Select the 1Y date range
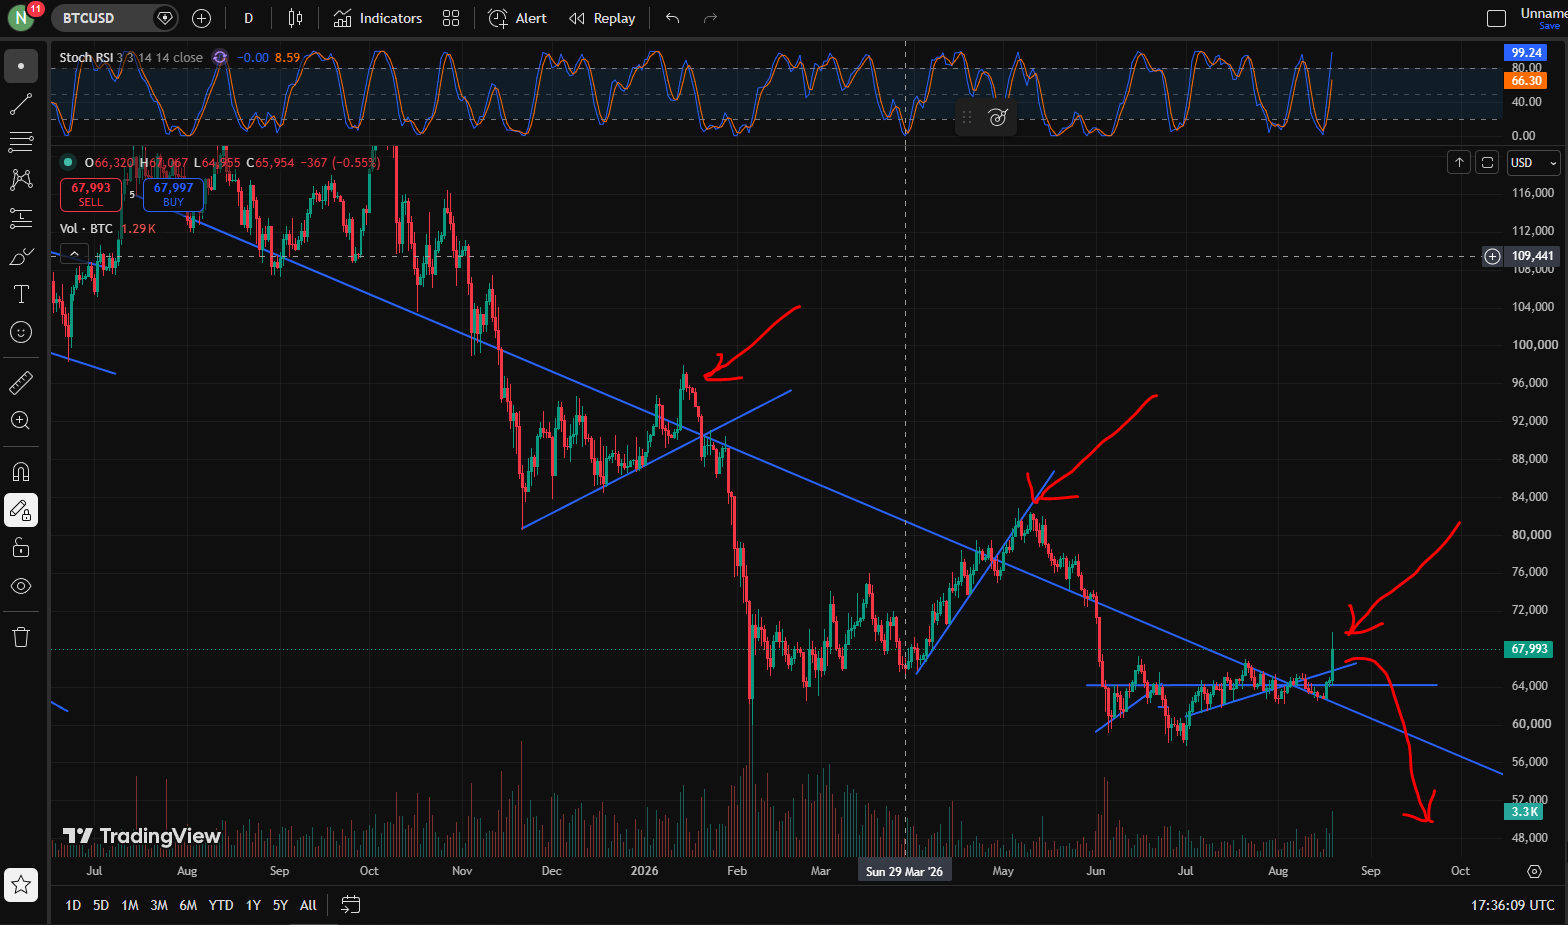Viewport: 1568px width, 925px height. 253,905
